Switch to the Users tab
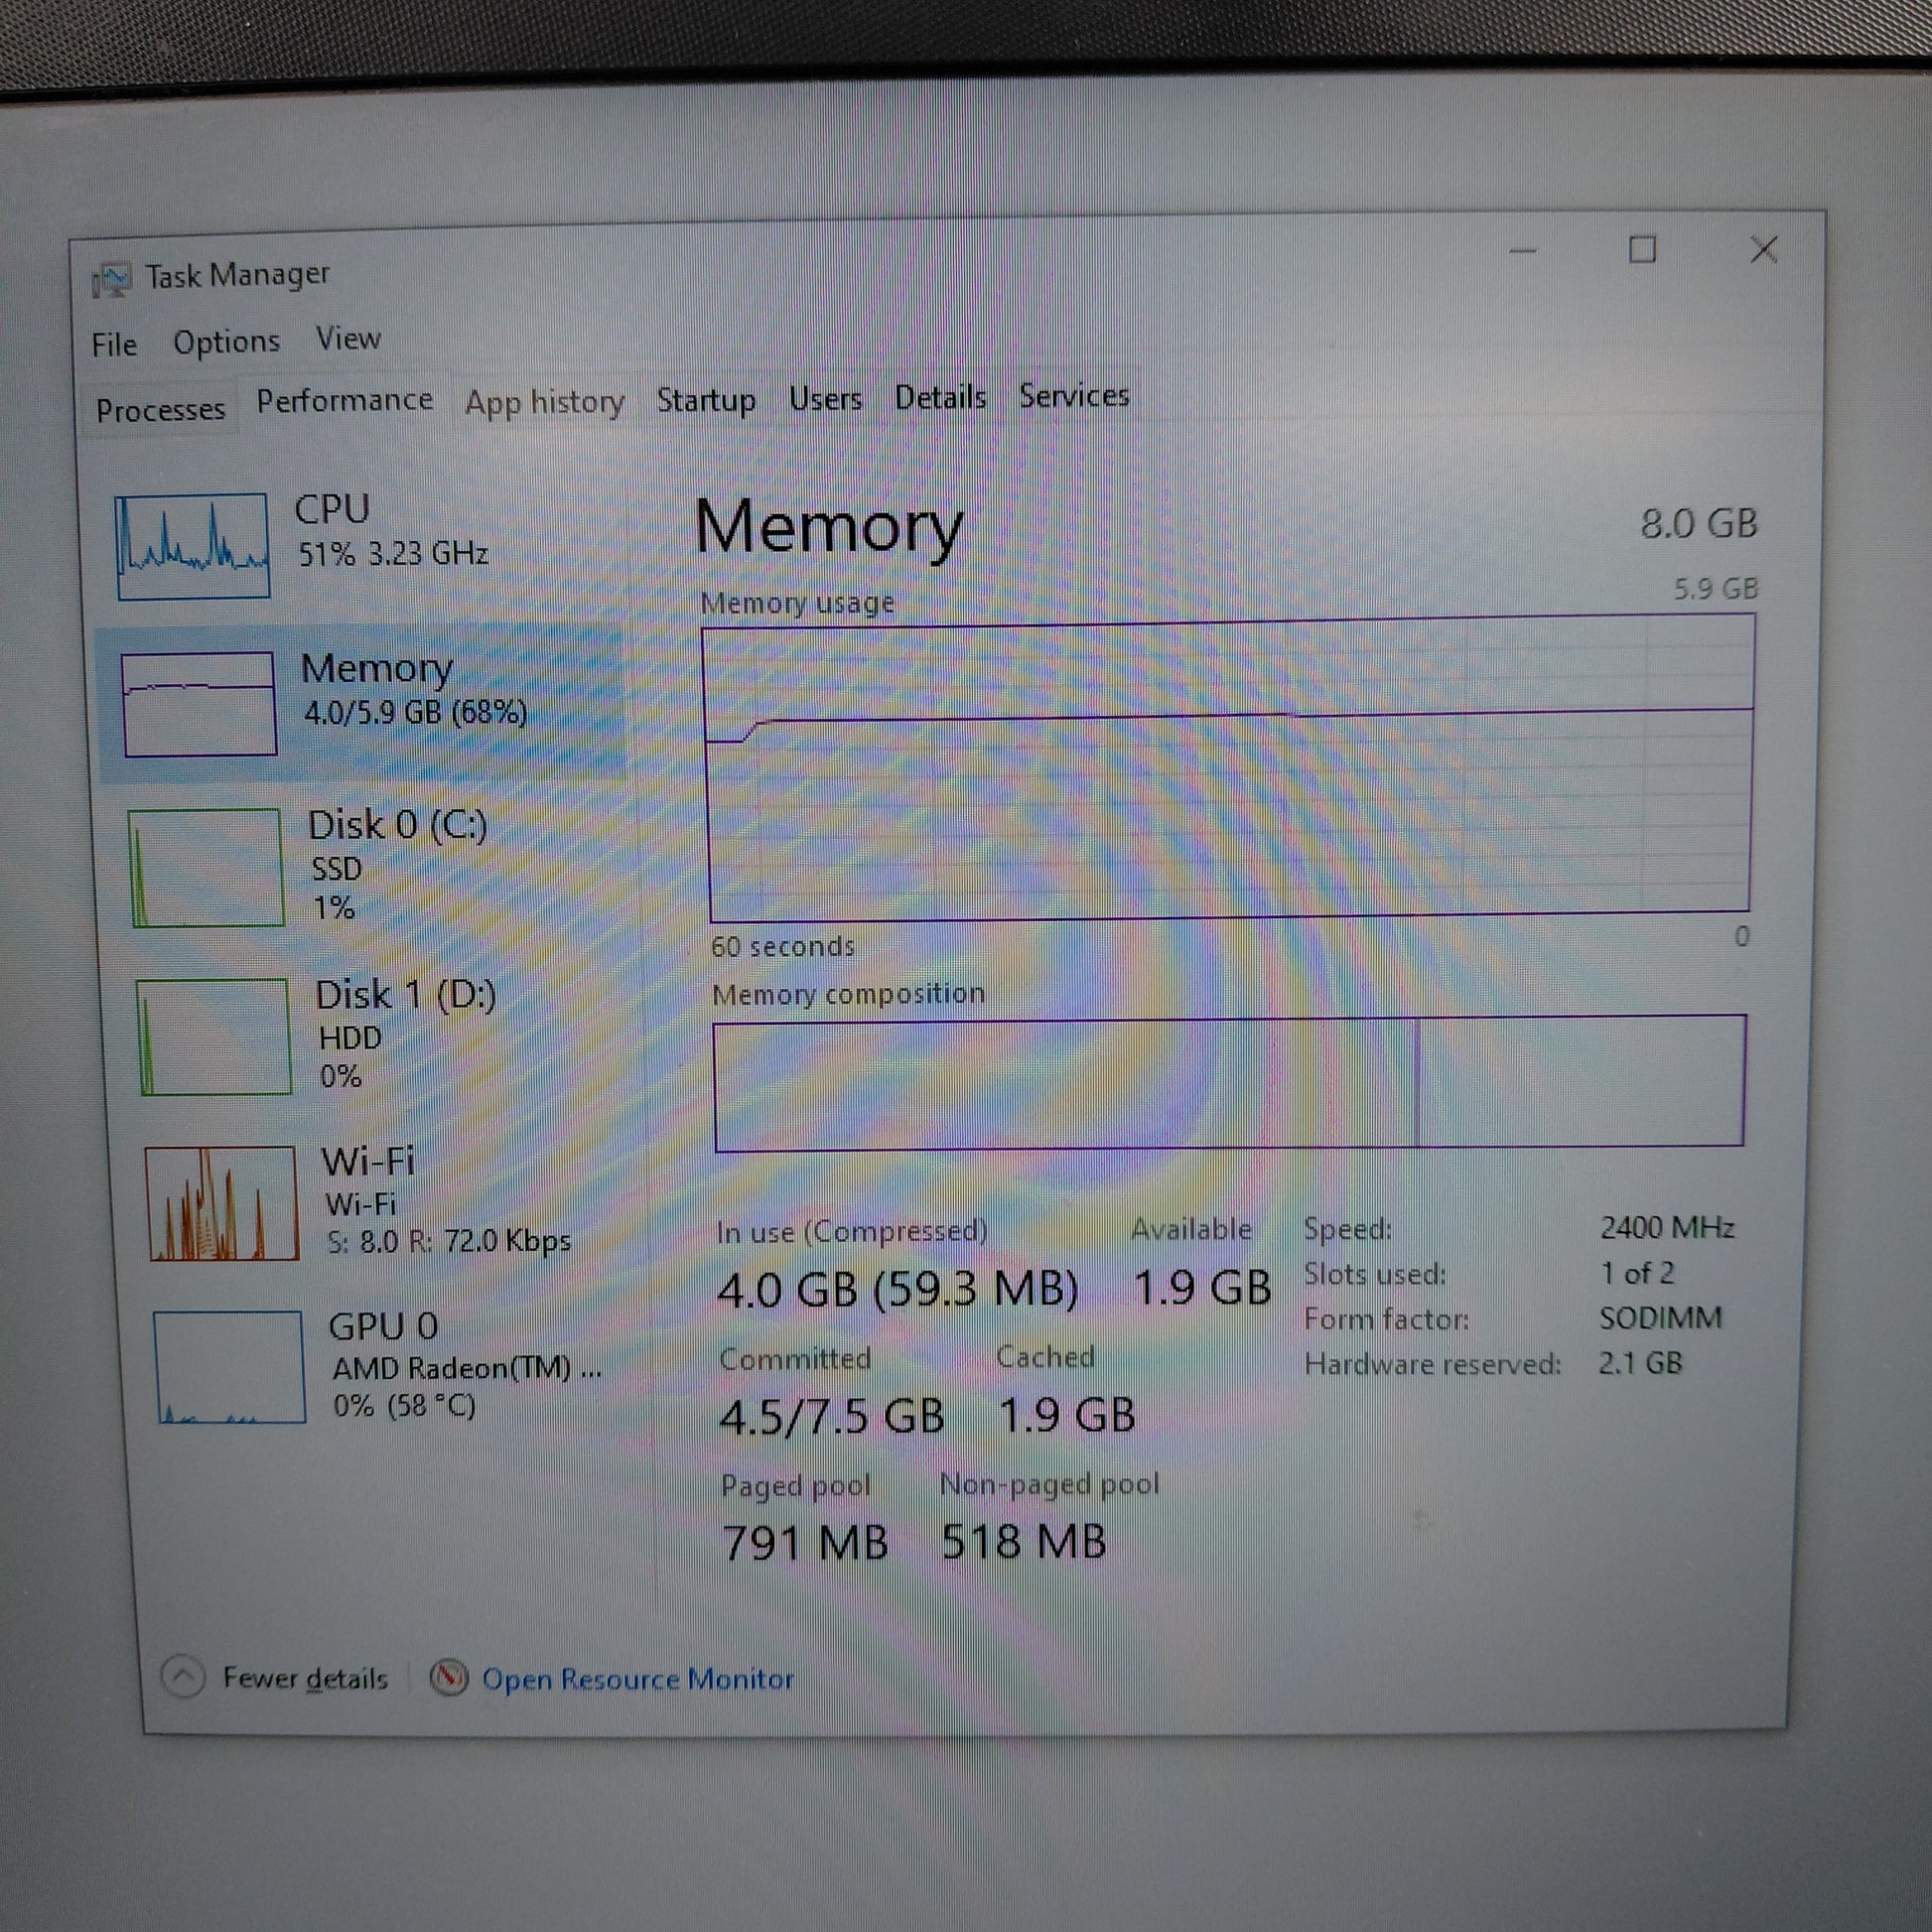 click(825, 399)
